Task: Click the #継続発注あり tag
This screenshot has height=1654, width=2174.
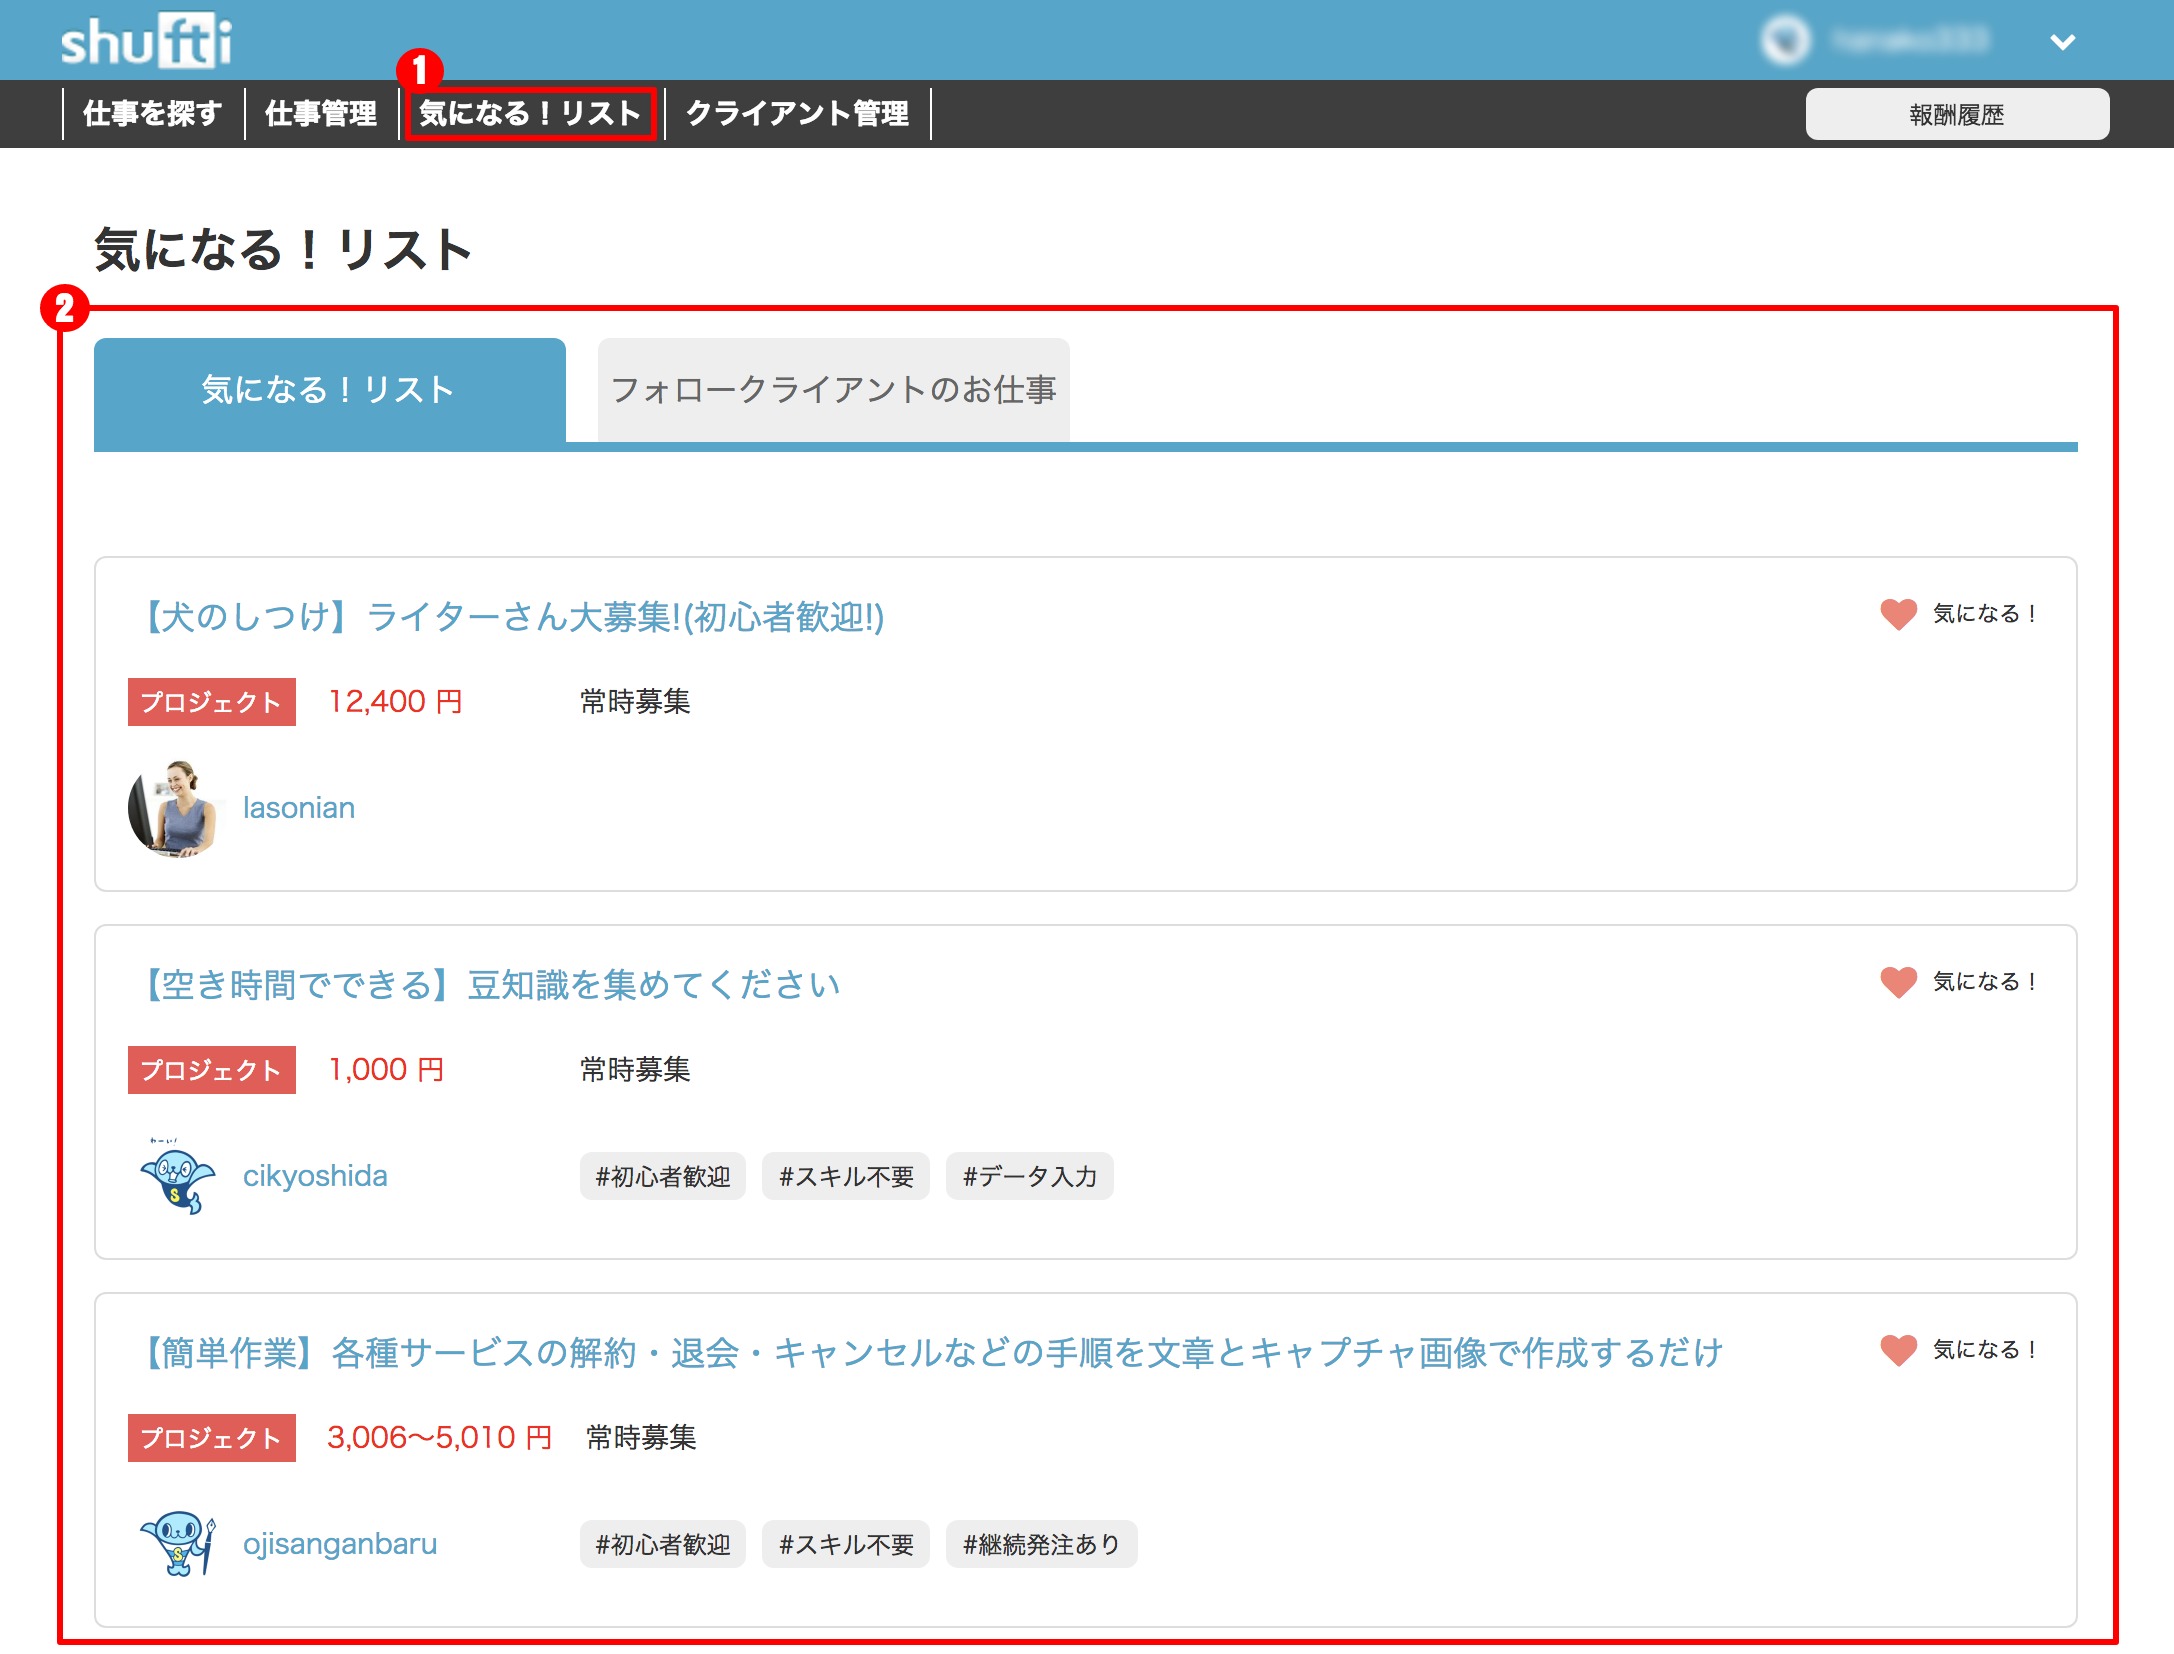Action: pyautogui.click(x=1040, y=1544)
